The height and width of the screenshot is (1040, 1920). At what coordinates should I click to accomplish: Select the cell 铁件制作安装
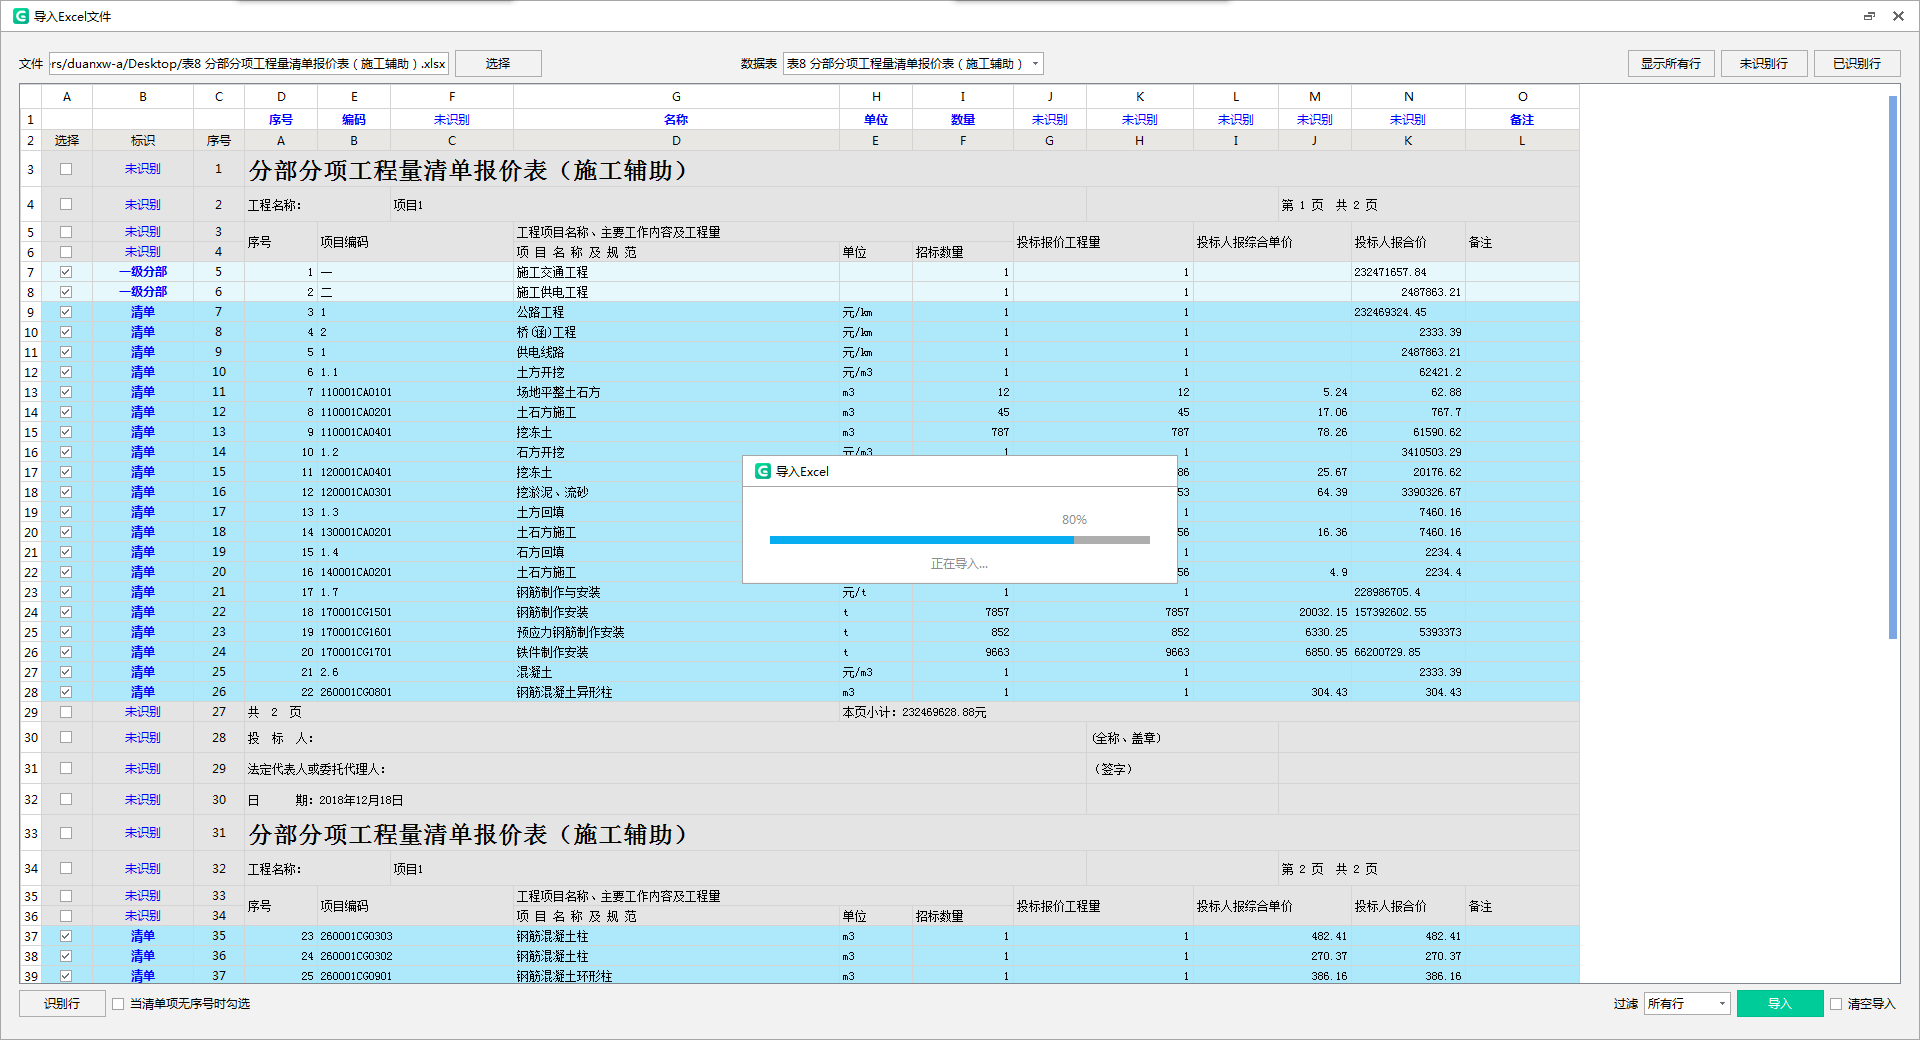point(676,652)
